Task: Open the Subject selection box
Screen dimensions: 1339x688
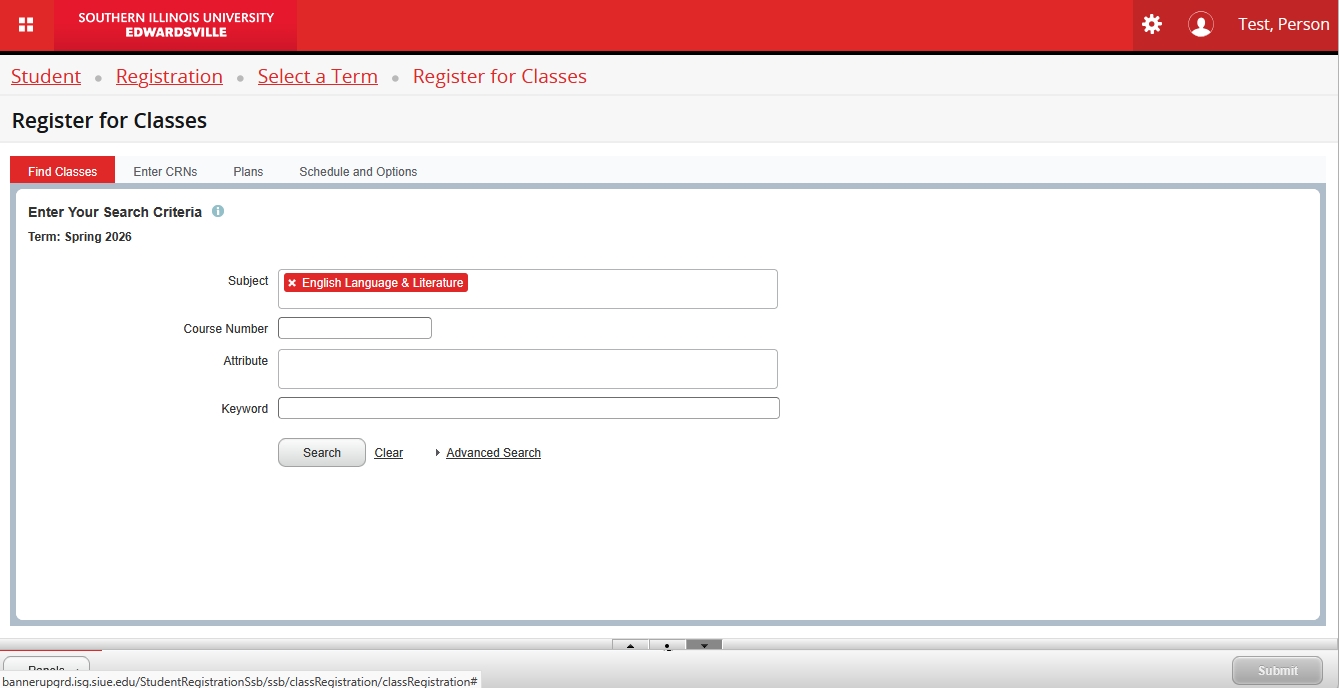Action: coord(620,289)
